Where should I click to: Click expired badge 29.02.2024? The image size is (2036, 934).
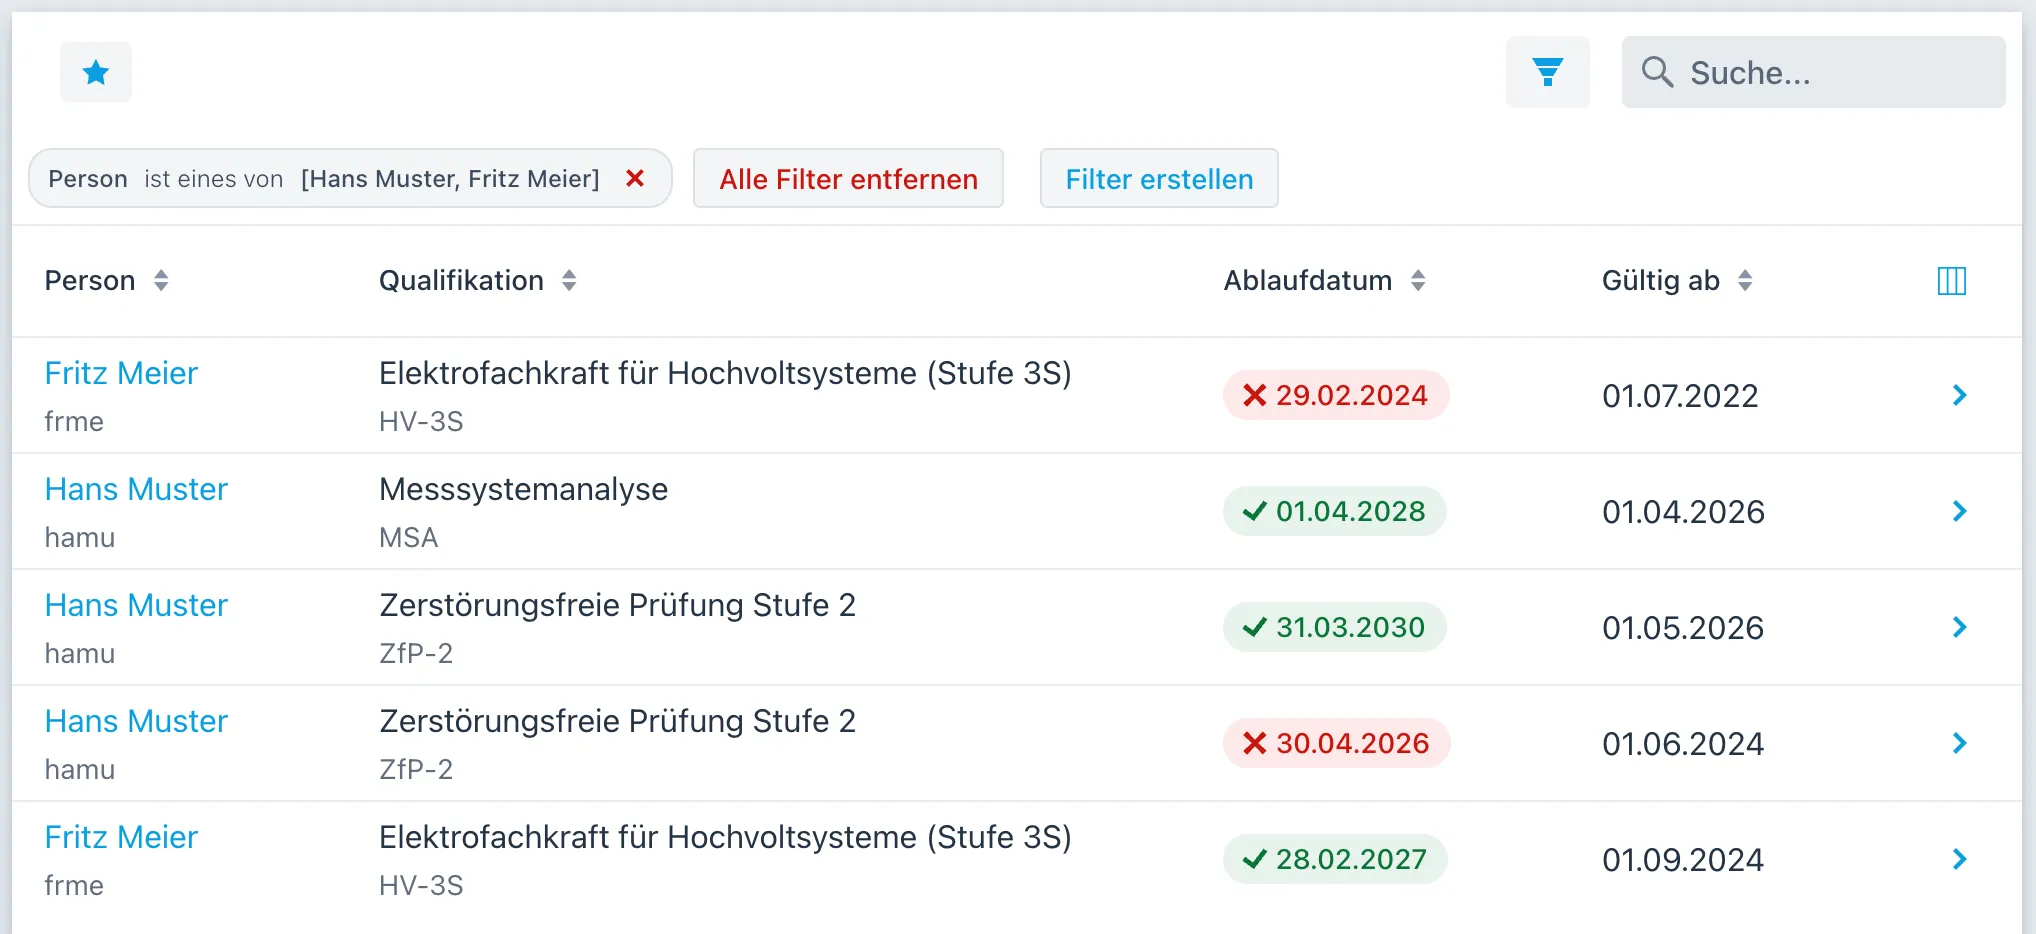1336,395
